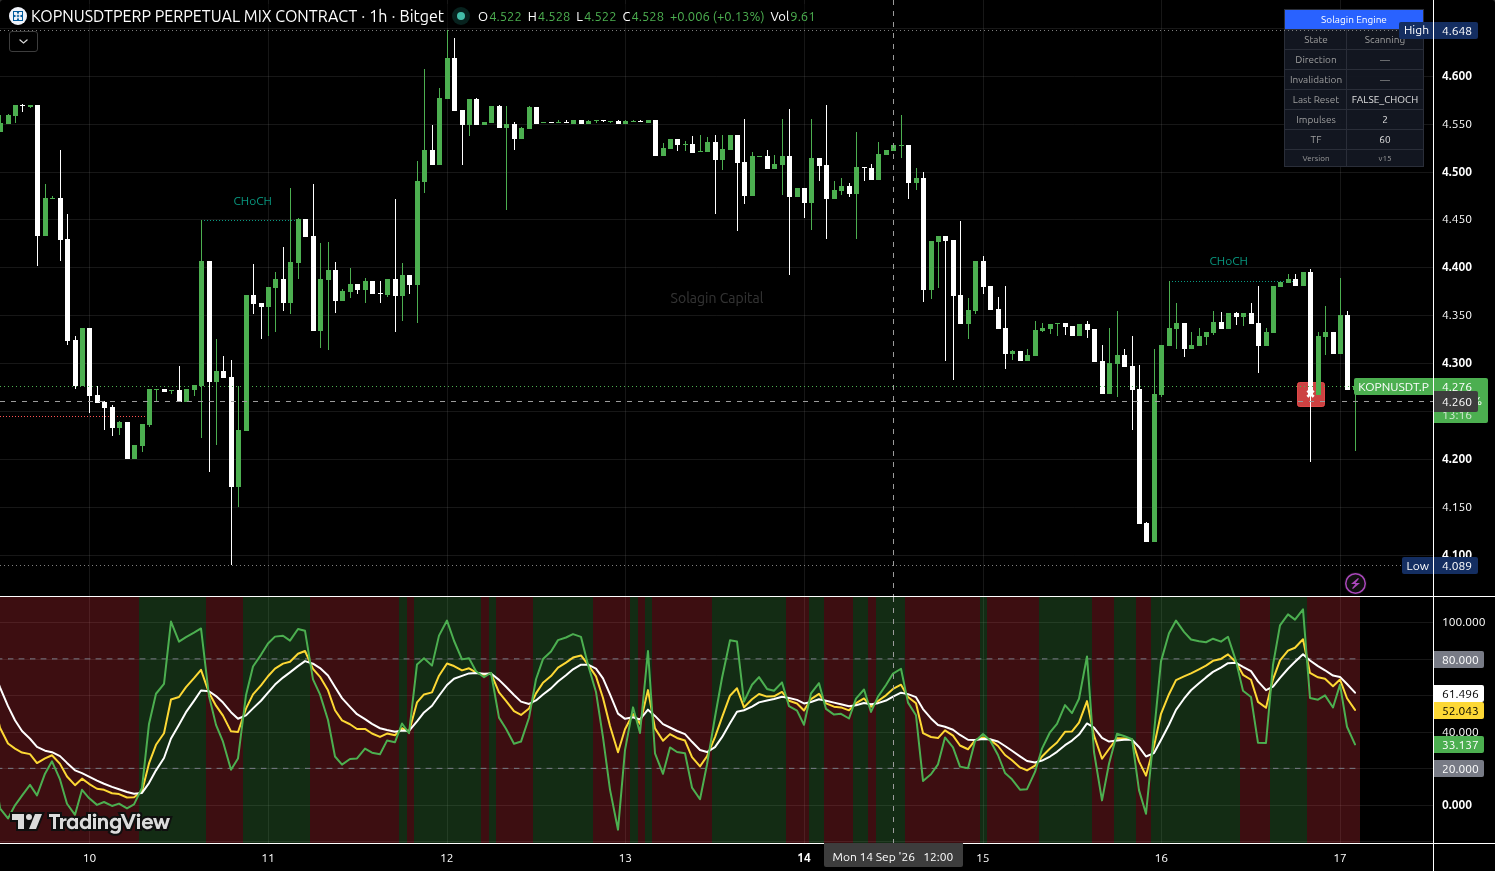Screen dimensions: 1495x871
Task: Click the green market status dot
Action: [460, 16]
